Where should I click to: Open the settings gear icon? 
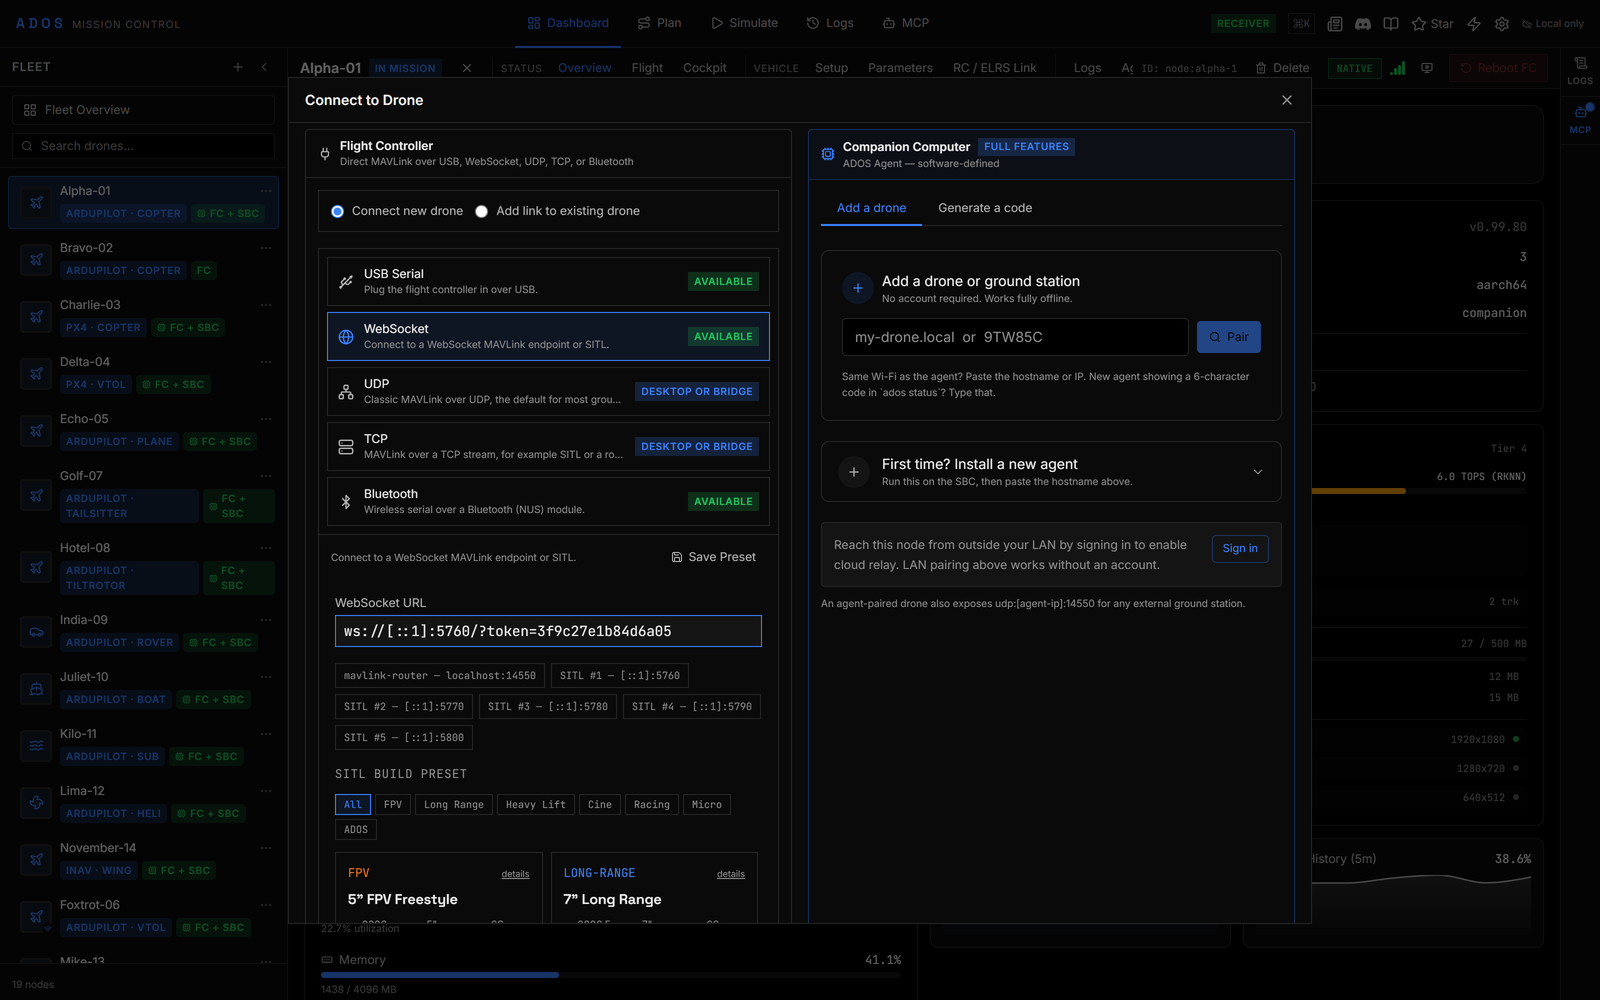click(x=1502, y=24)
